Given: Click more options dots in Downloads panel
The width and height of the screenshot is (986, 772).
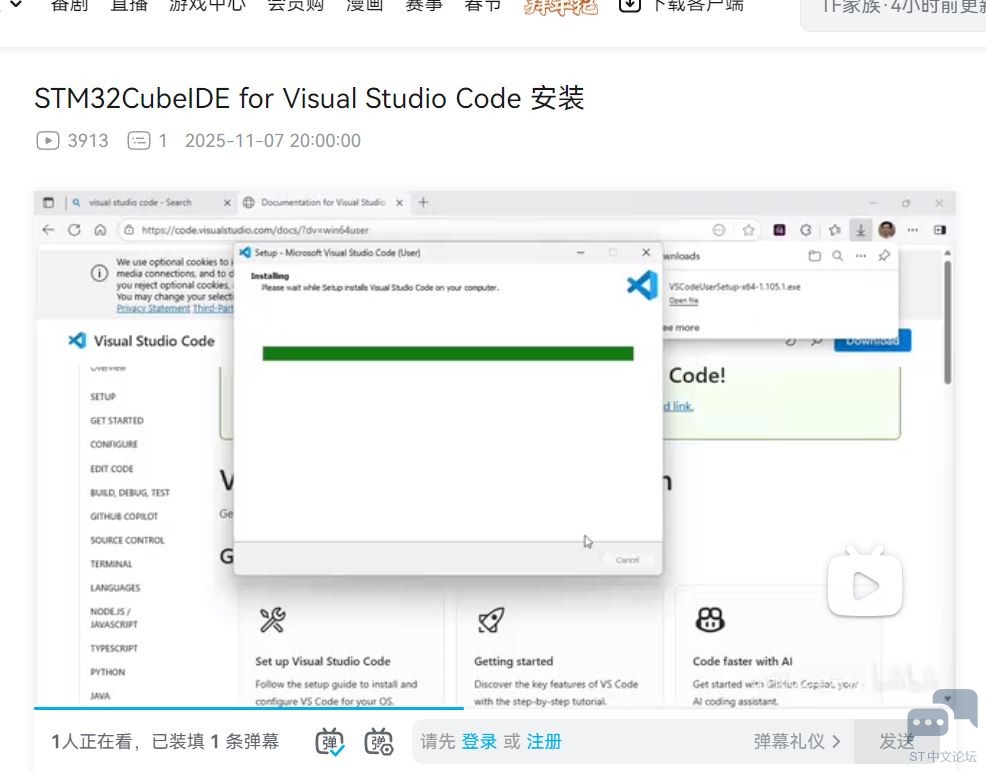Looking at the screenshot, I should [x=861, y=256].
